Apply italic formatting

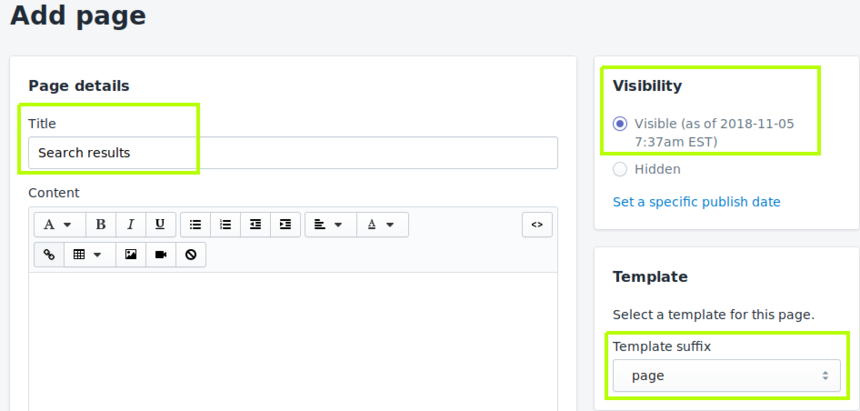pos(131,224)
